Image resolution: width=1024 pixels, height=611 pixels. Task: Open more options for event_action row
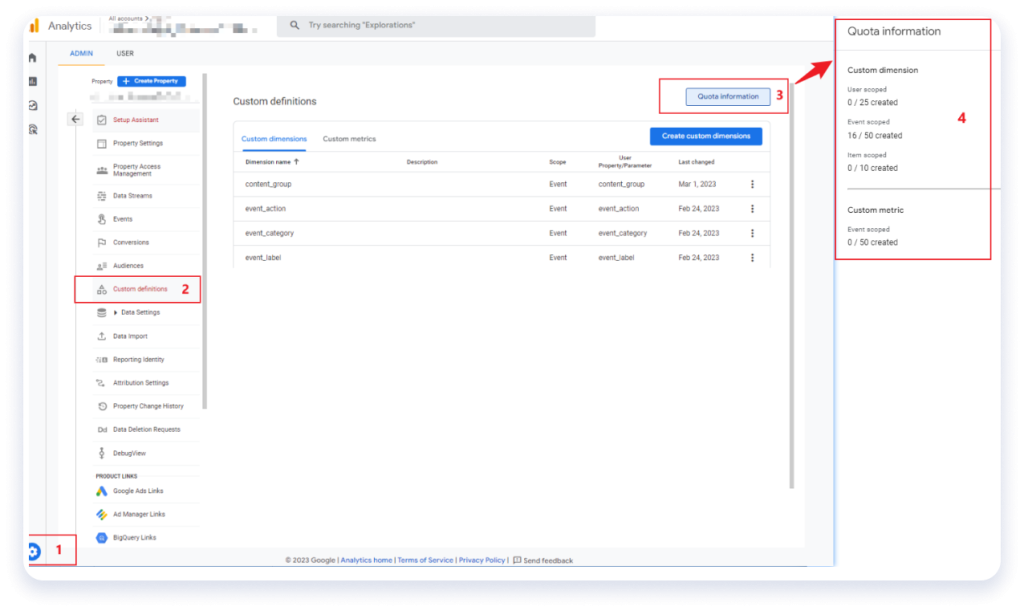tap(752, 209)
